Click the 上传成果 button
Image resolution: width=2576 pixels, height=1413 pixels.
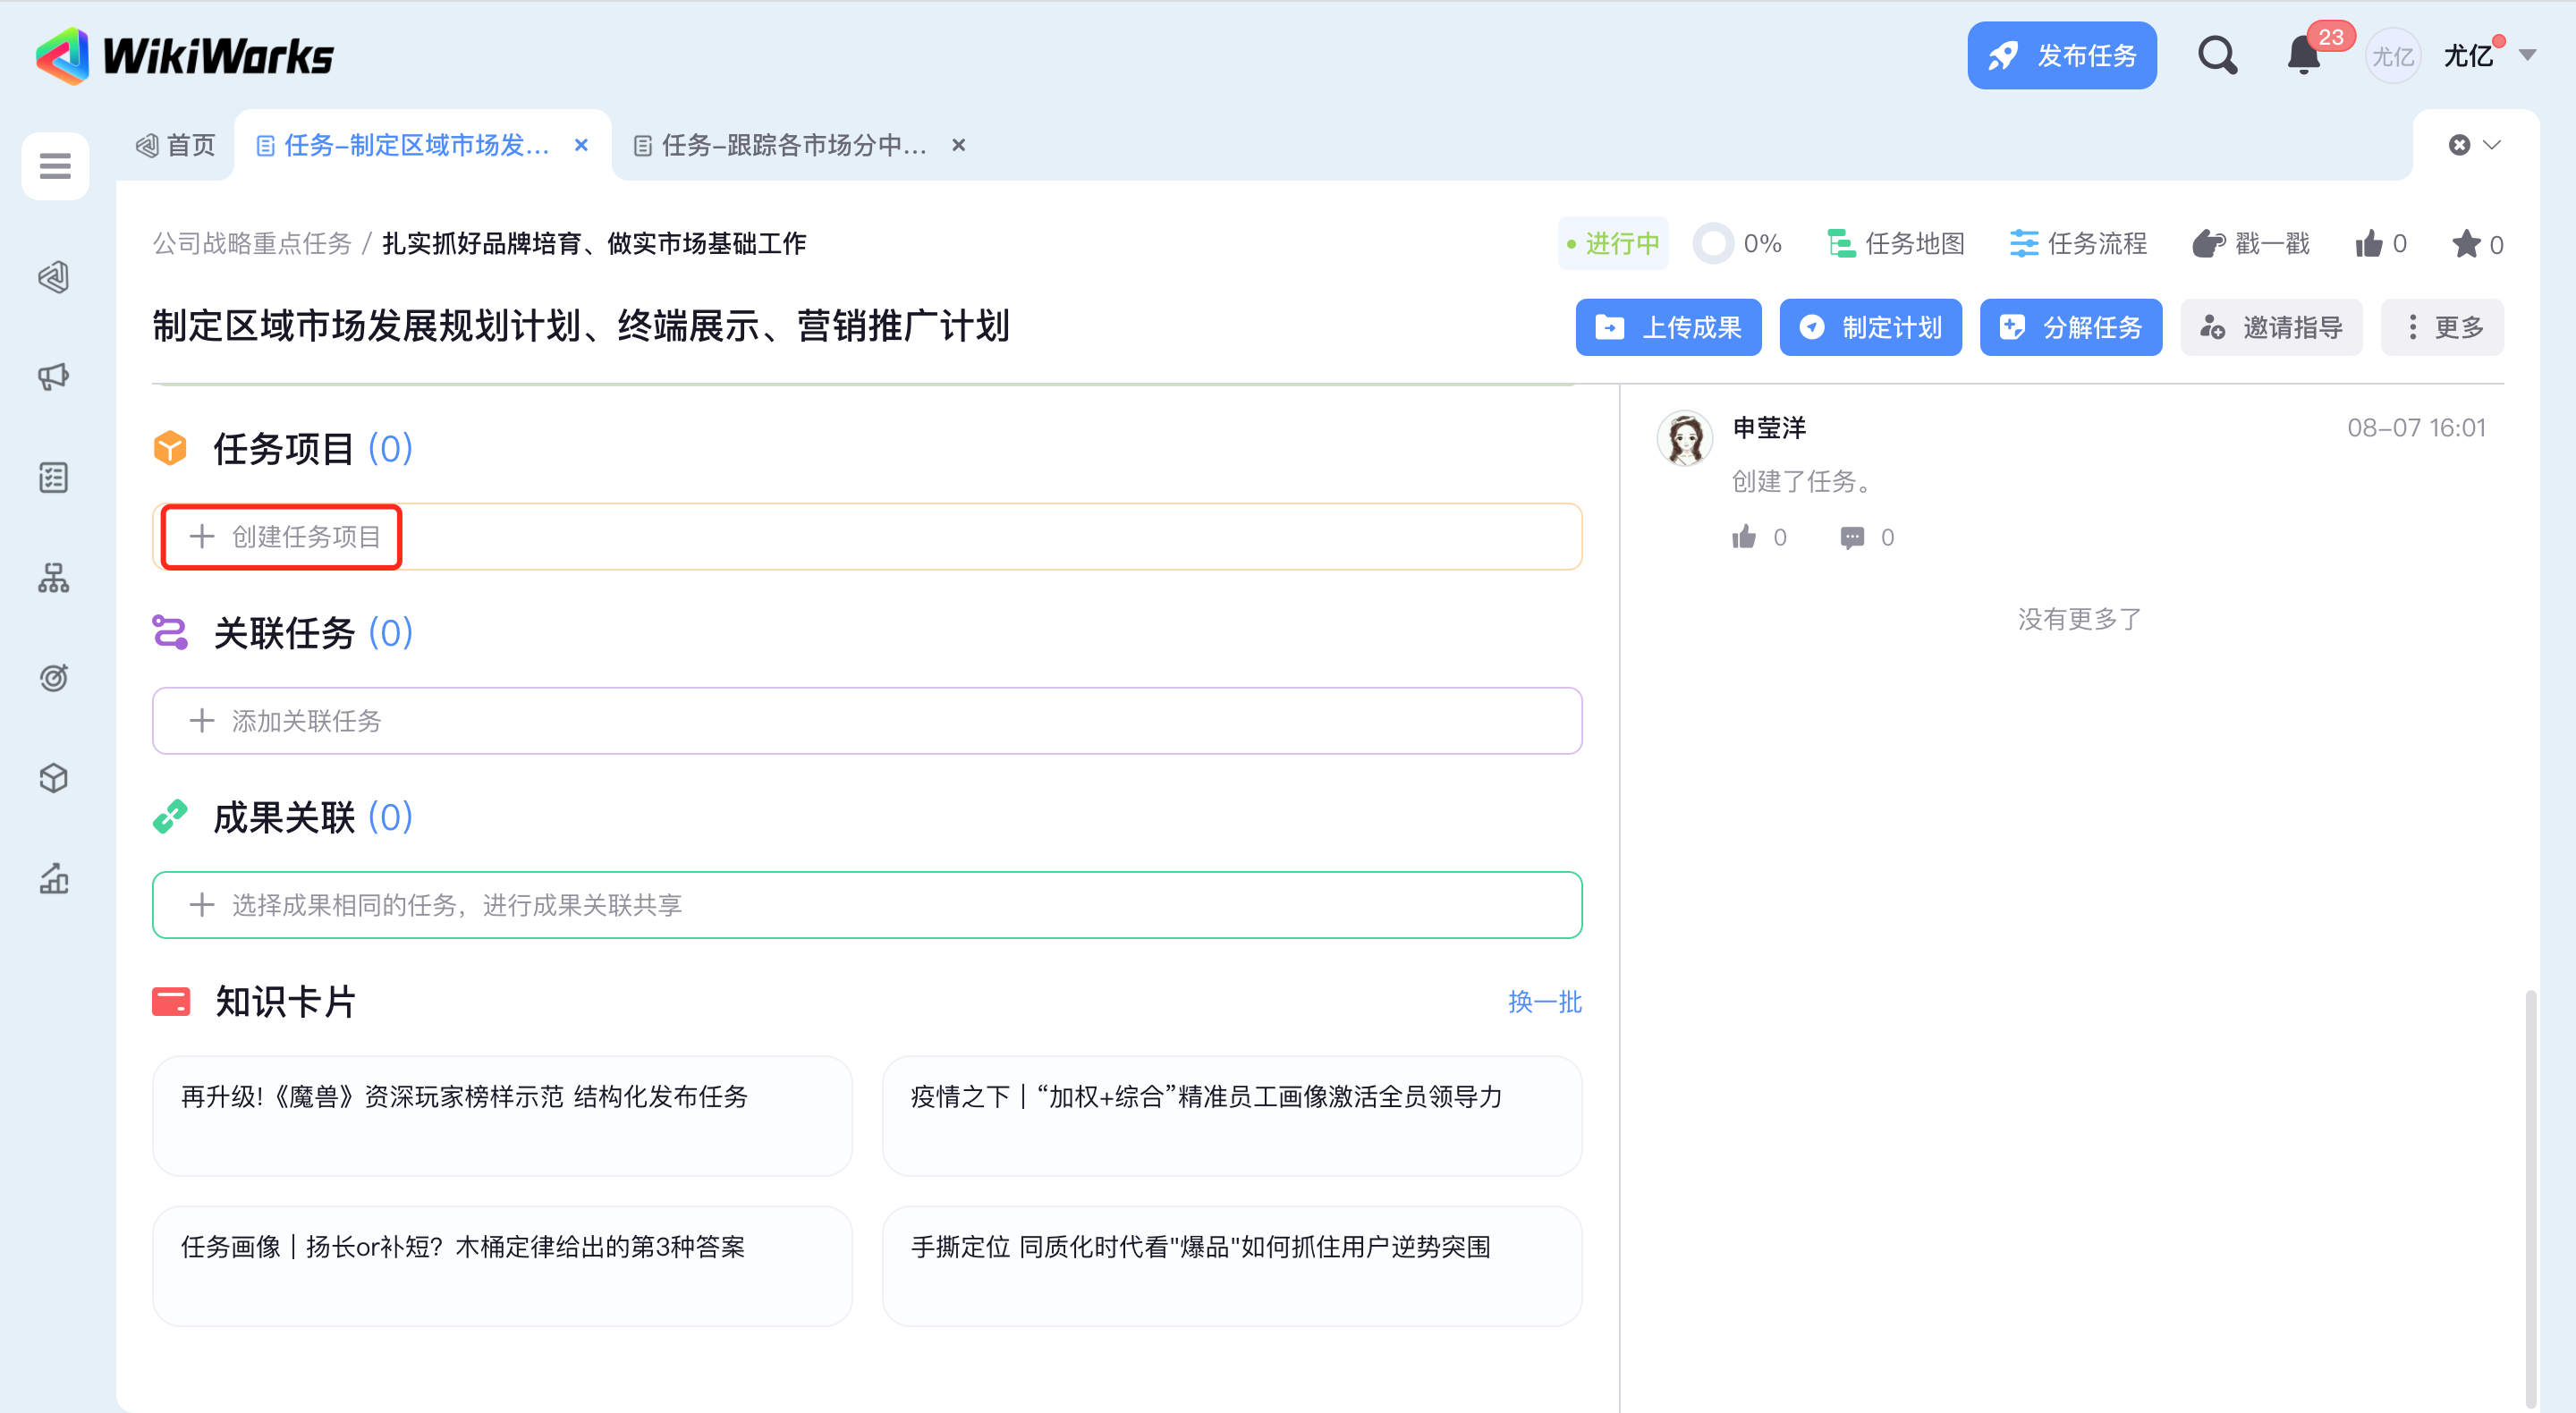point(1668,327)
